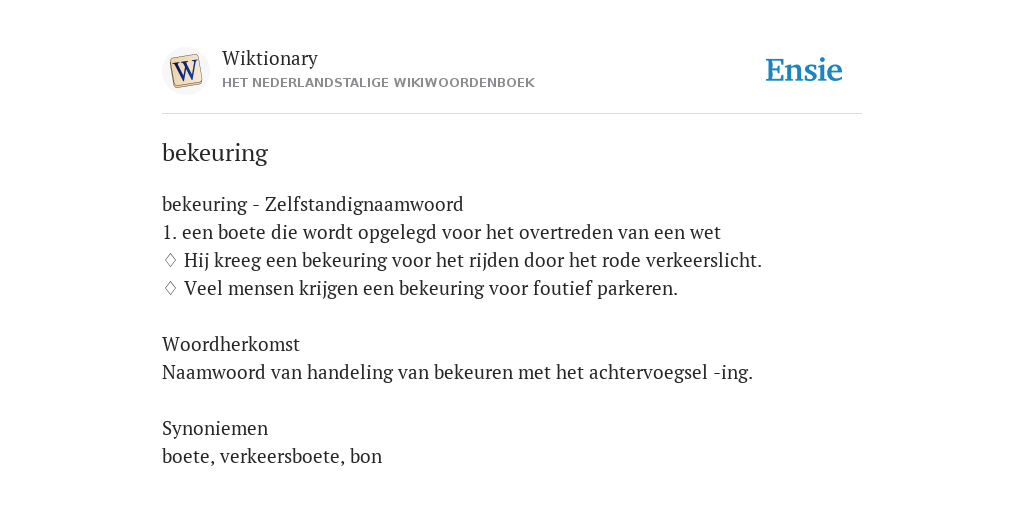Click the synonym boete
The height and width of the screenshot is (512, 1024).
tap(186, 456)
